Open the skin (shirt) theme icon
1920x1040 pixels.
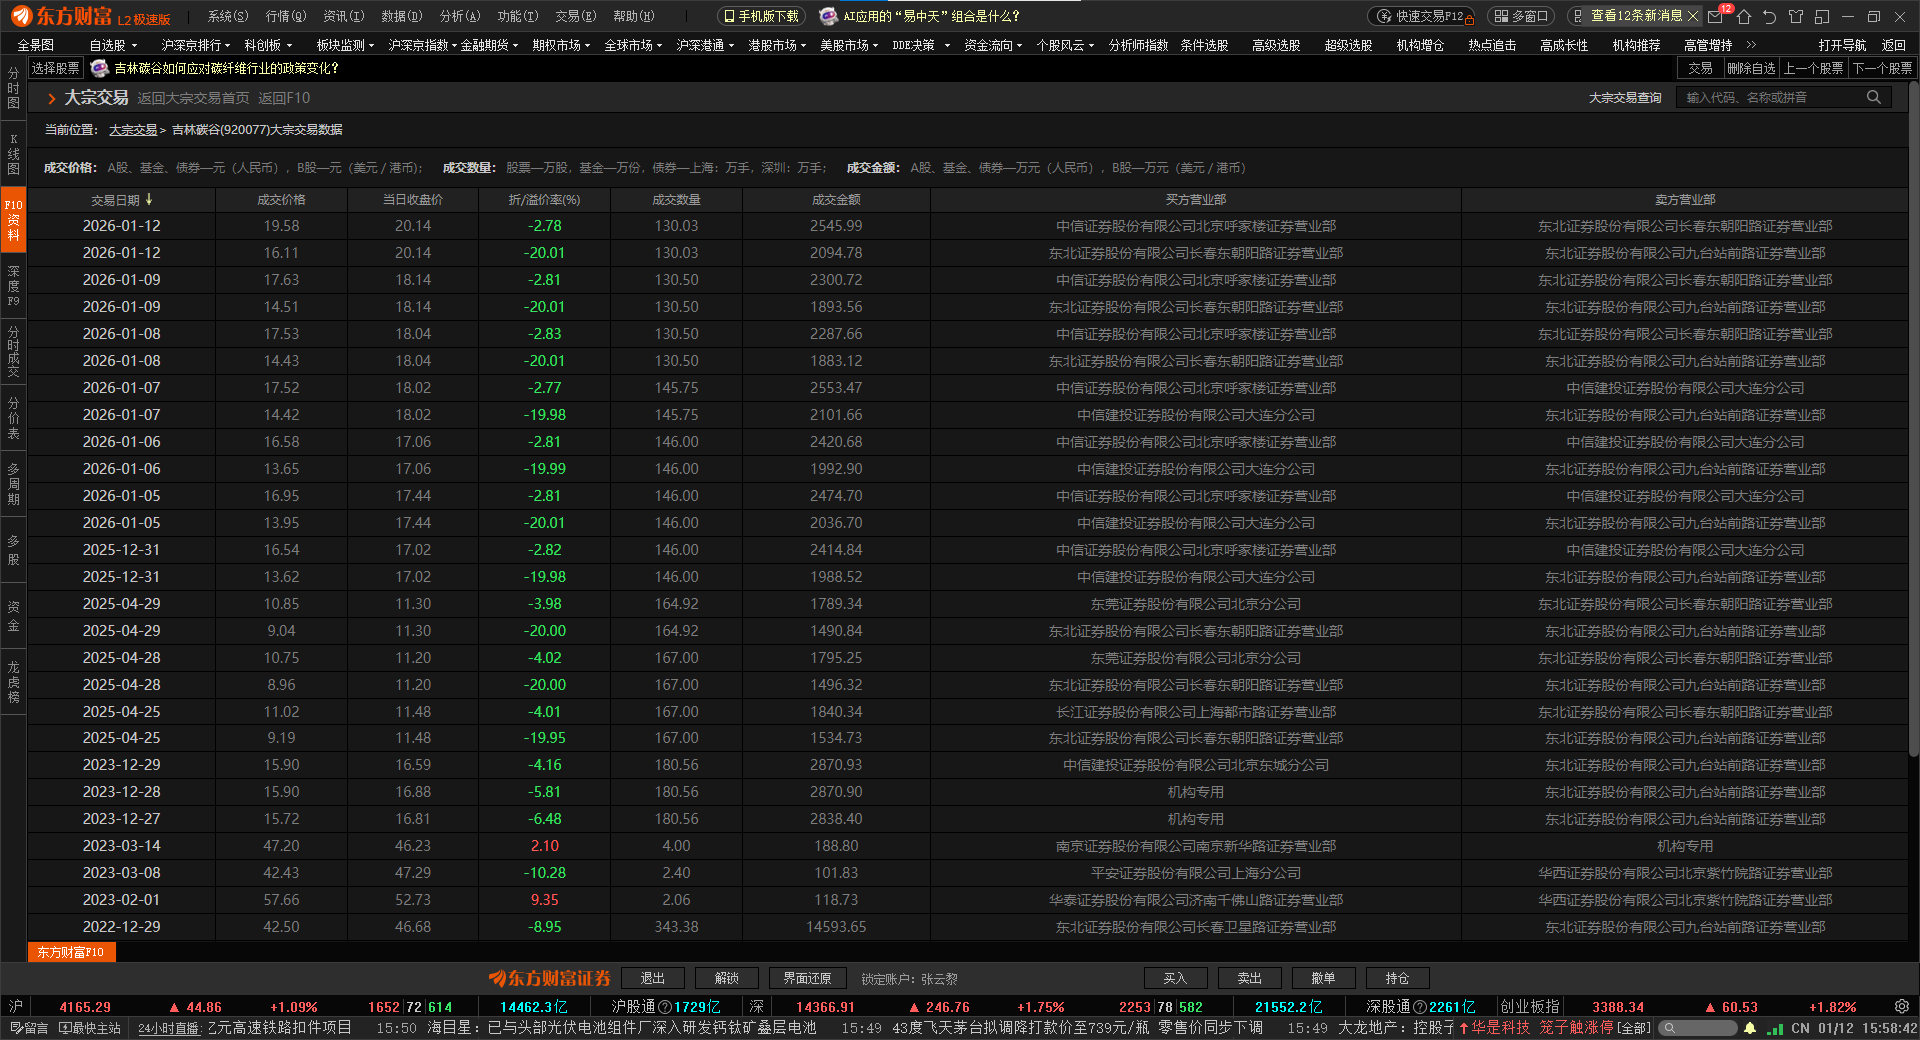1796,16
